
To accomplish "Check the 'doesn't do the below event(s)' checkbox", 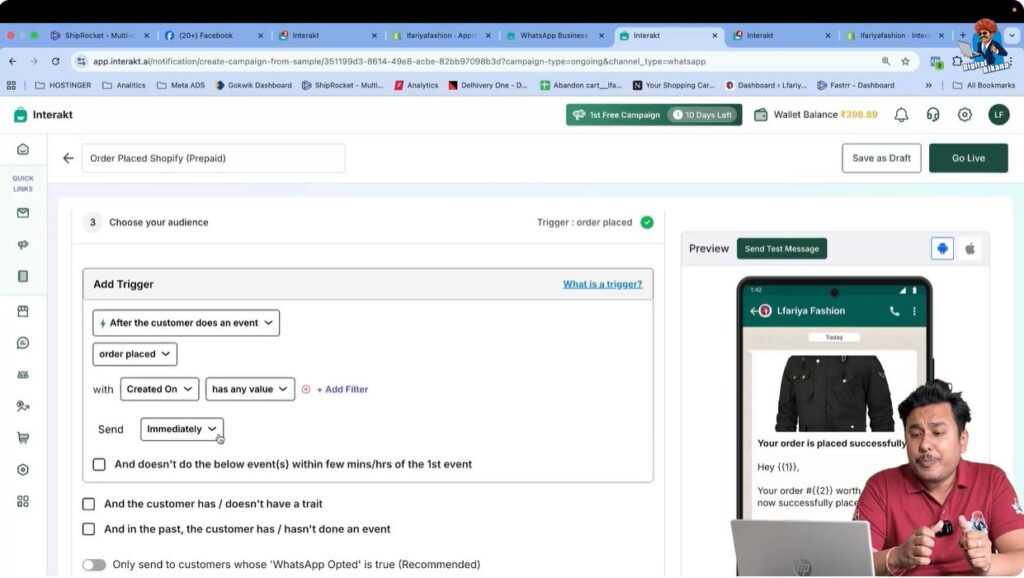I will pyautogui.click(x=97, y=464).
